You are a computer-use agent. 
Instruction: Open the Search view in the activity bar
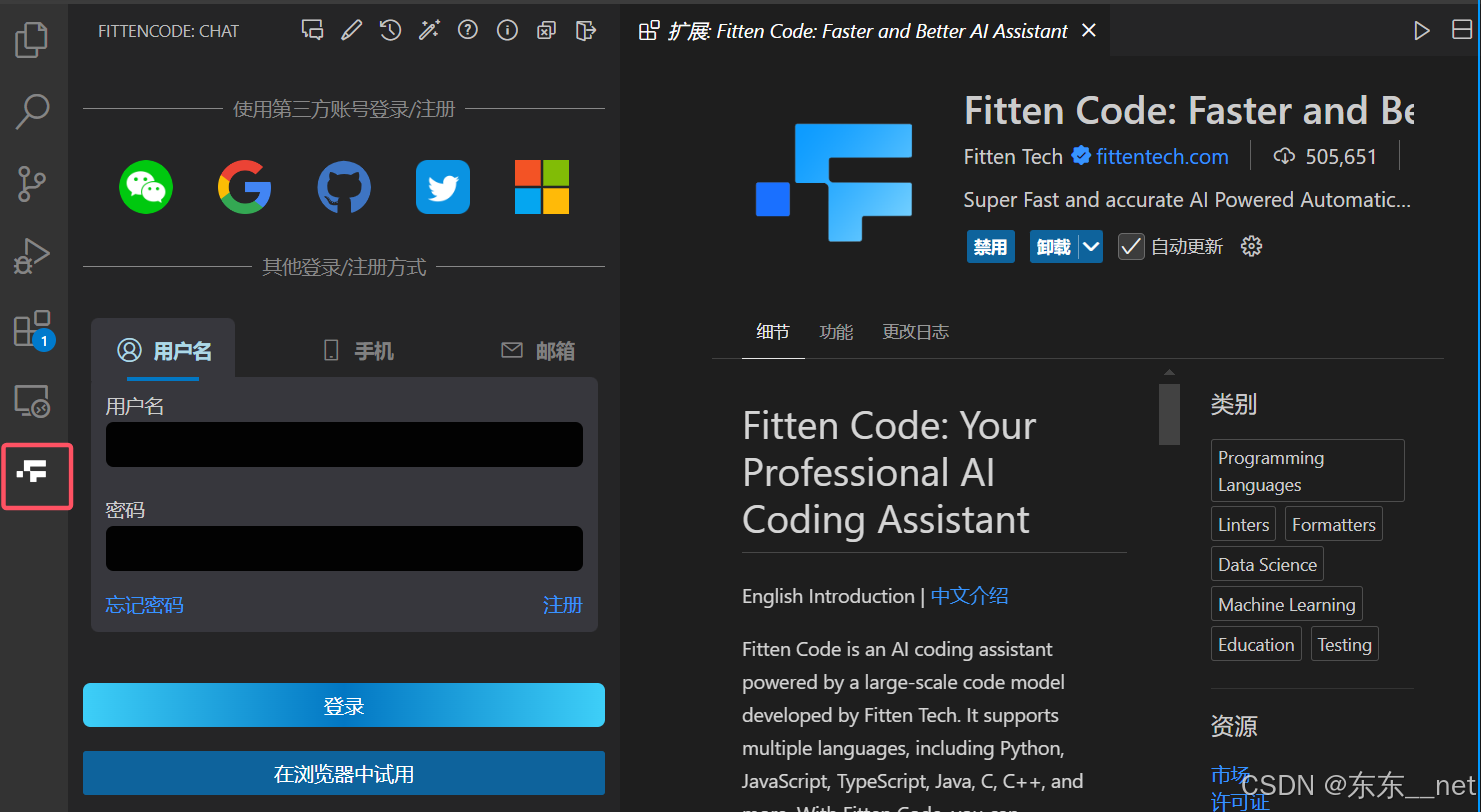coord(32,111)
